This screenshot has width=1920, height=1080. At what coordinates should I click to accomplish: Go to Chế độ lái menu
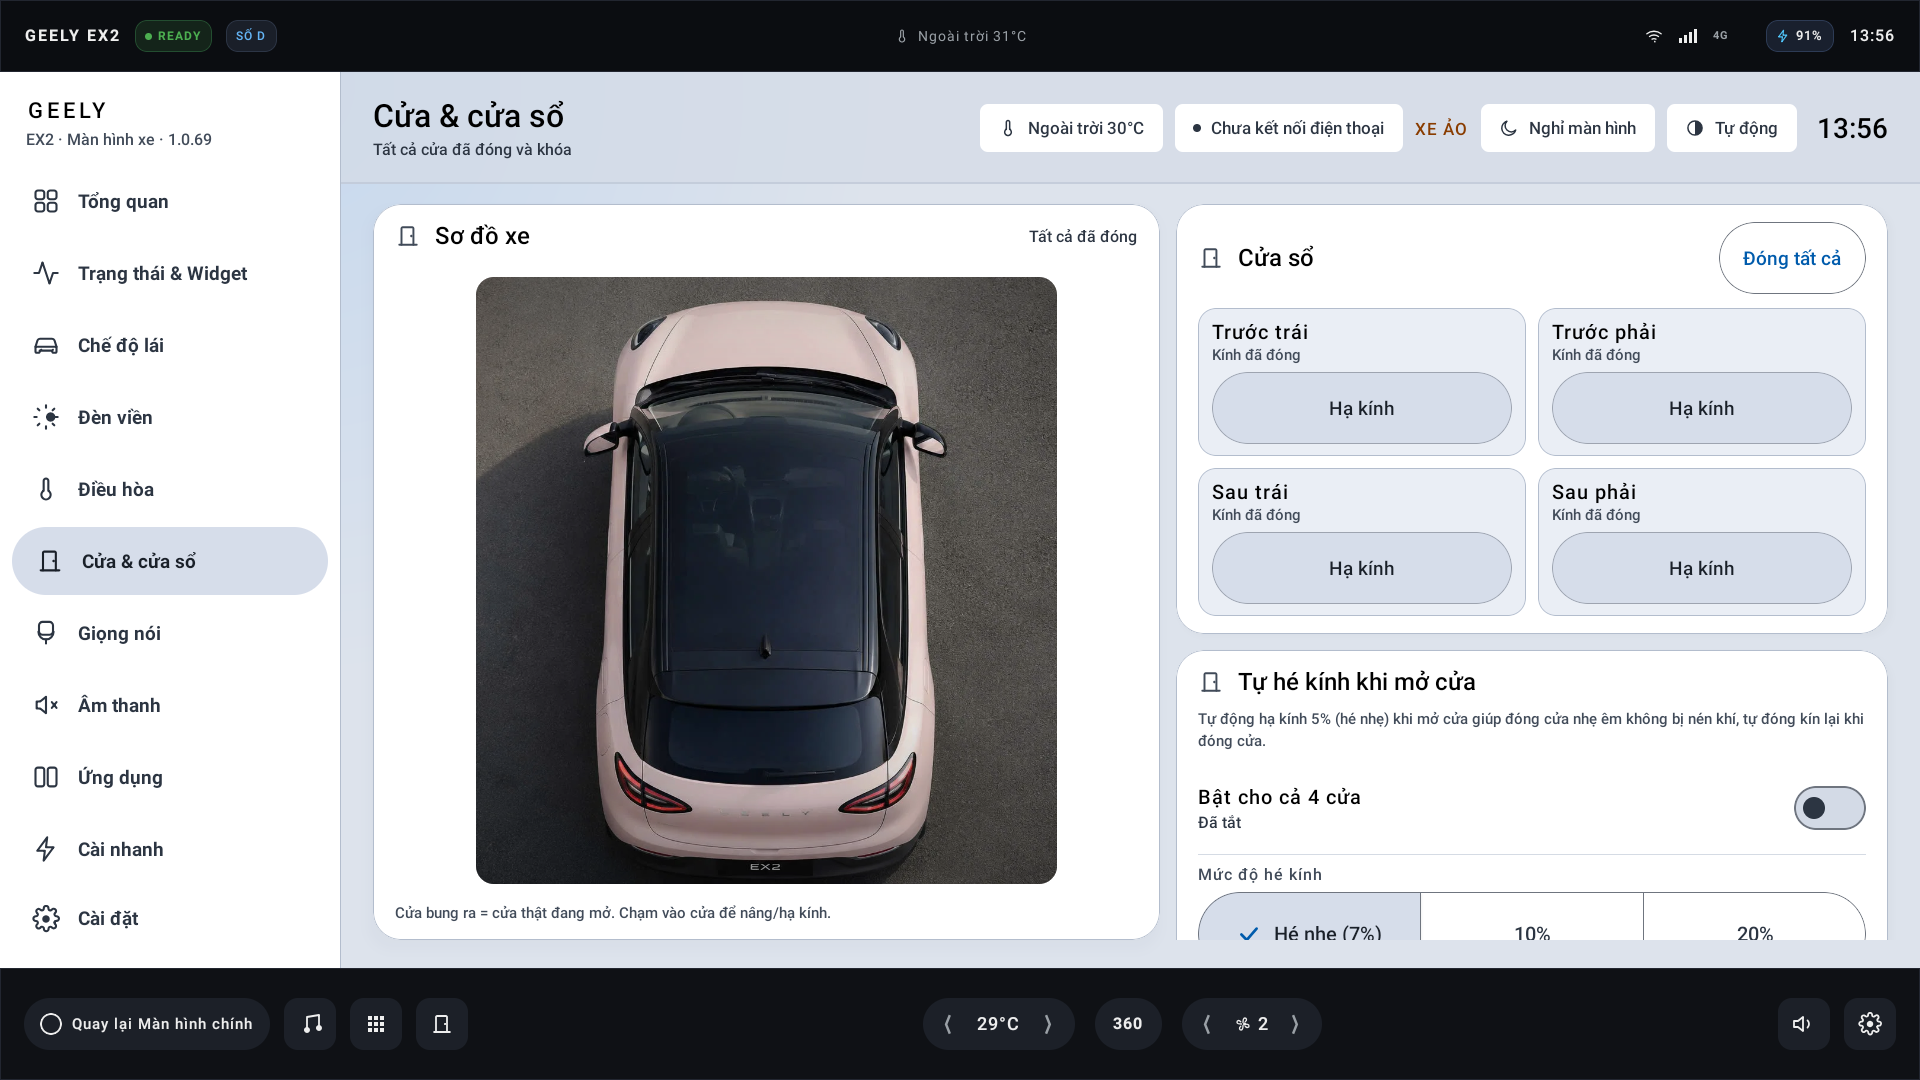170,345
